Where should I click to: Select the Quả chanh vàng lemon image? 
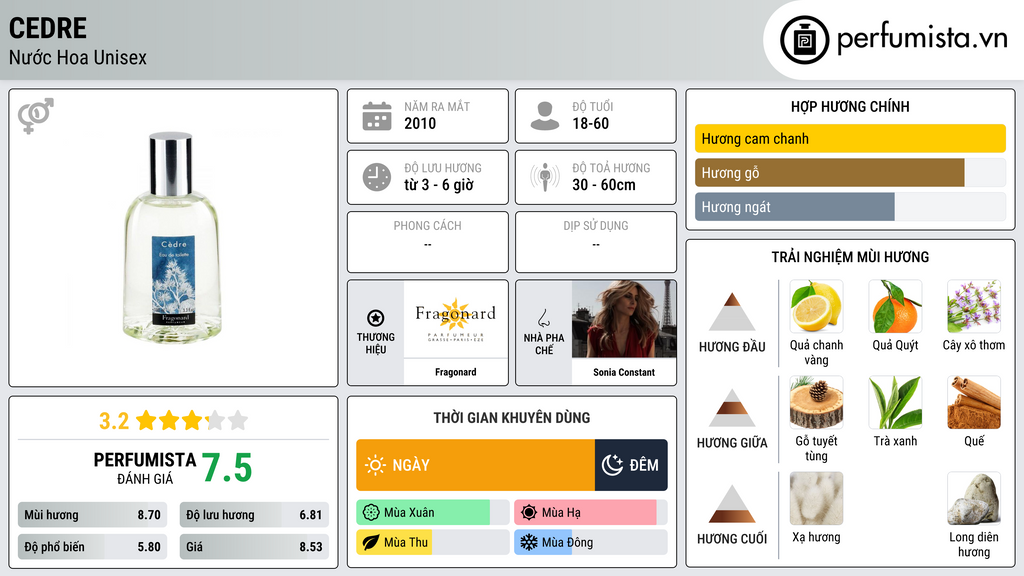coord(816,306)
